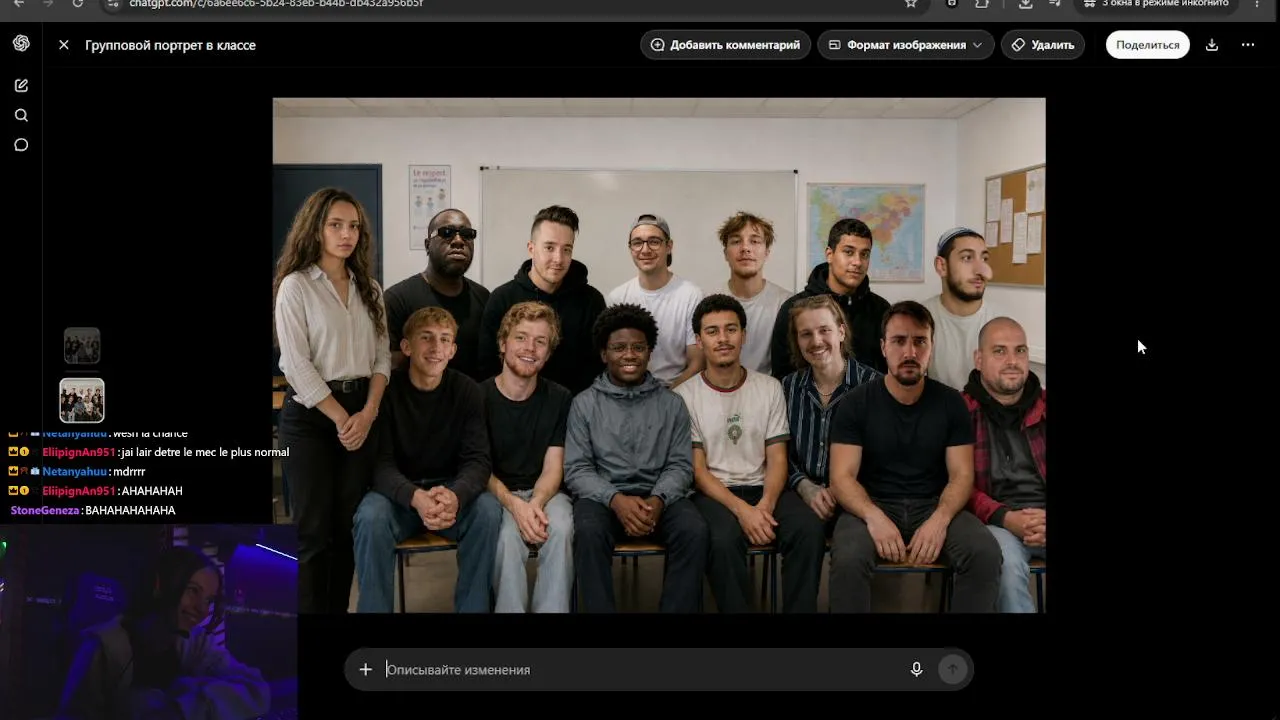Image resolution: width=1280 pixels, height=720 pixels.
Task: Click message "jai lair detre le mec le plus normal"
Action: click(x=205, y=452)
